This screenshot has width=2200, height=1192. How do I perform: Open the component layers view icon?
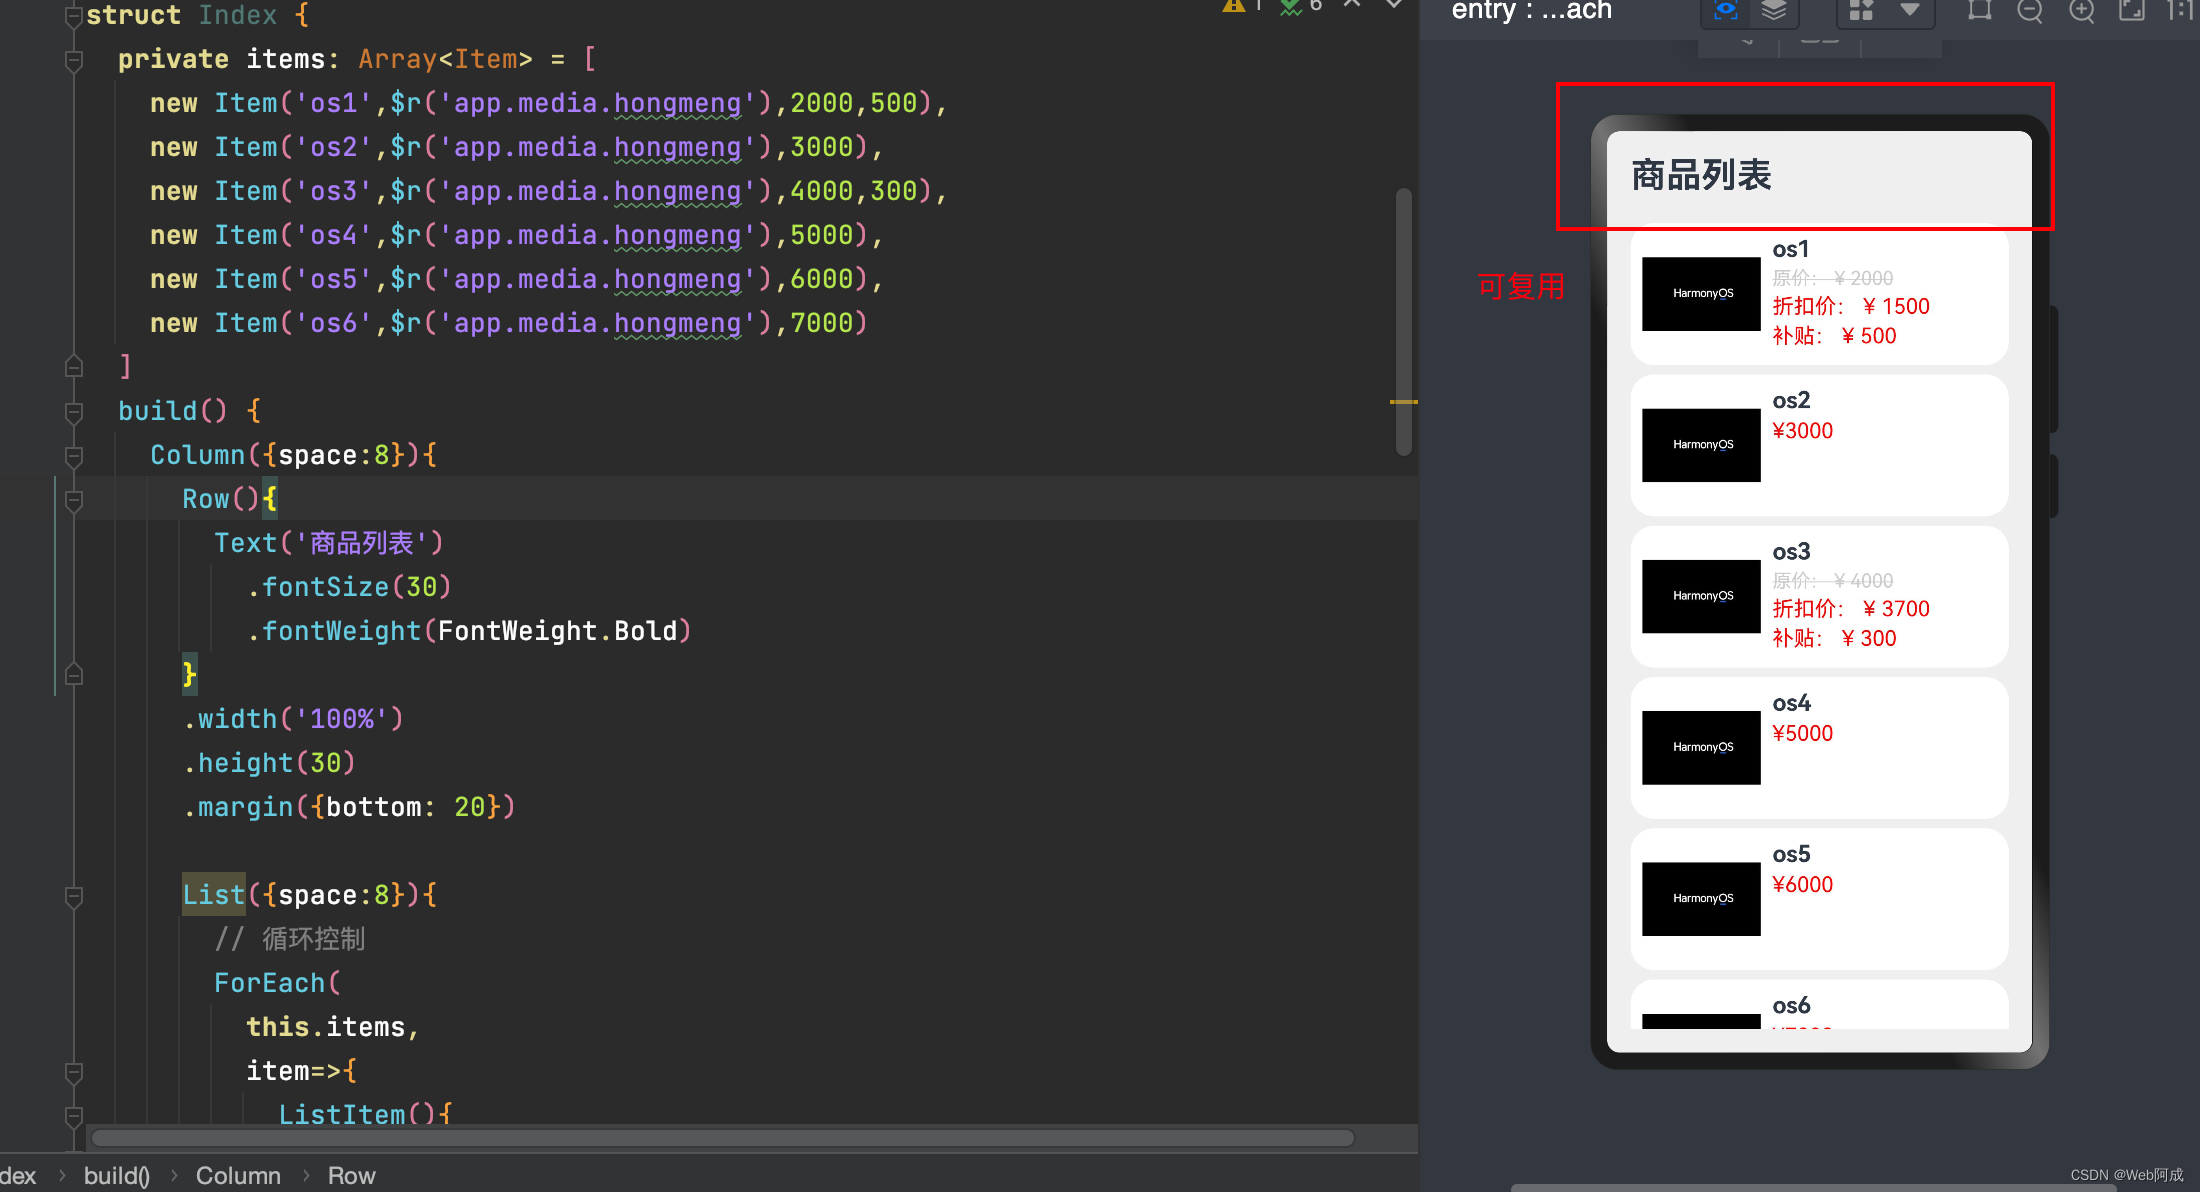[1773, 10]
